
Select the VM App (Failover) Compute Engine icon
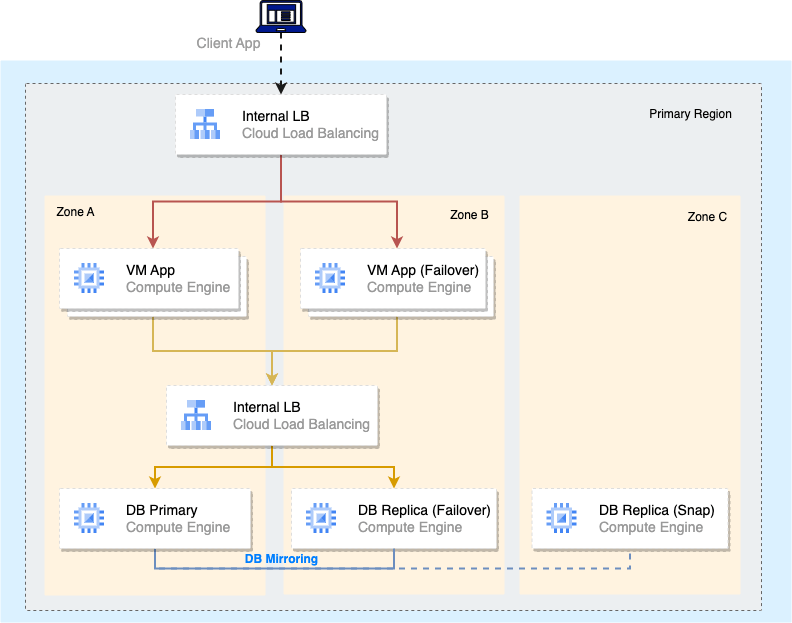[x=330, y=278]
